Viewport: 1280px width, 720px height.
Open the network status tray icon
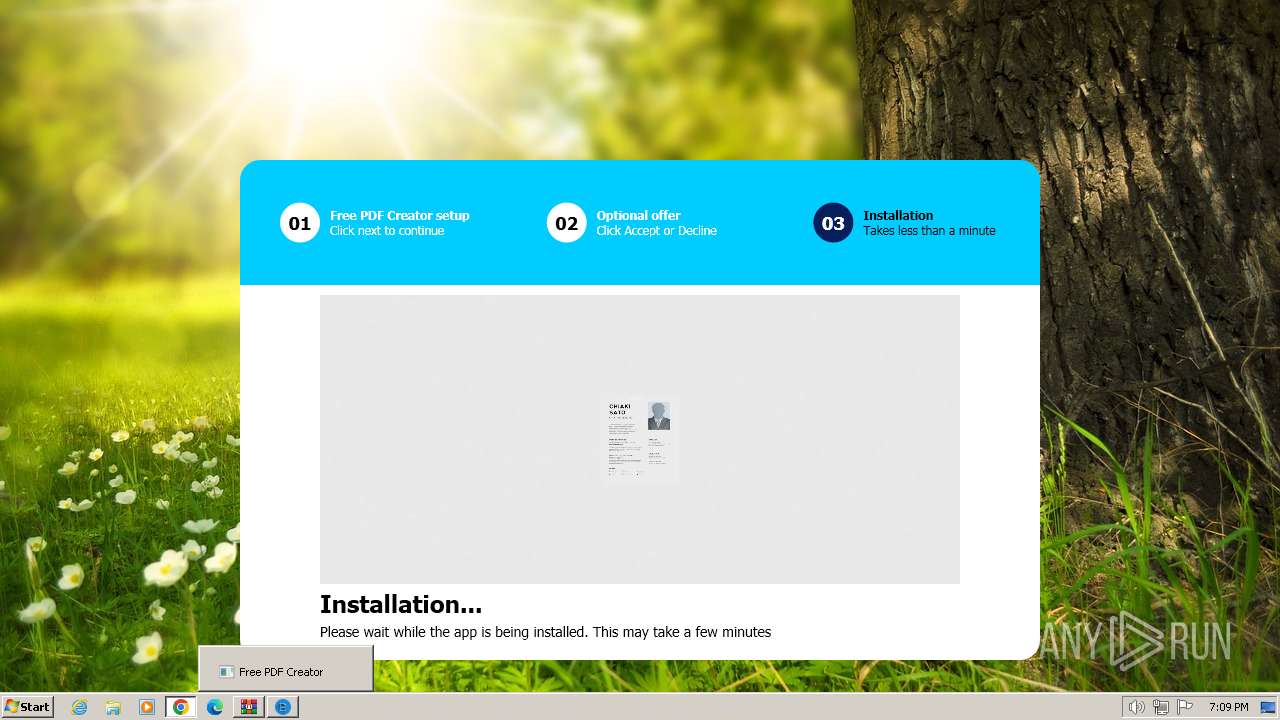[x=1161, y=707]
